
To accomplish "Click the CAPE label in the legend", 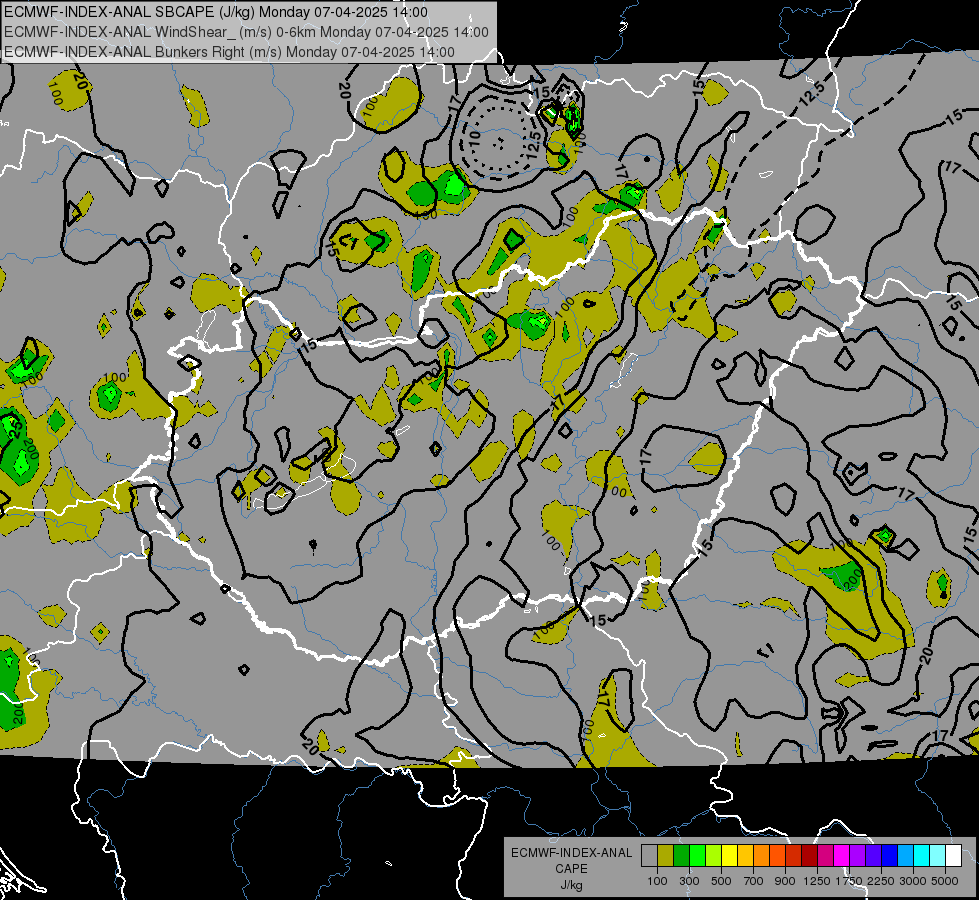I will pyautogui.click(x=571, y=869).
